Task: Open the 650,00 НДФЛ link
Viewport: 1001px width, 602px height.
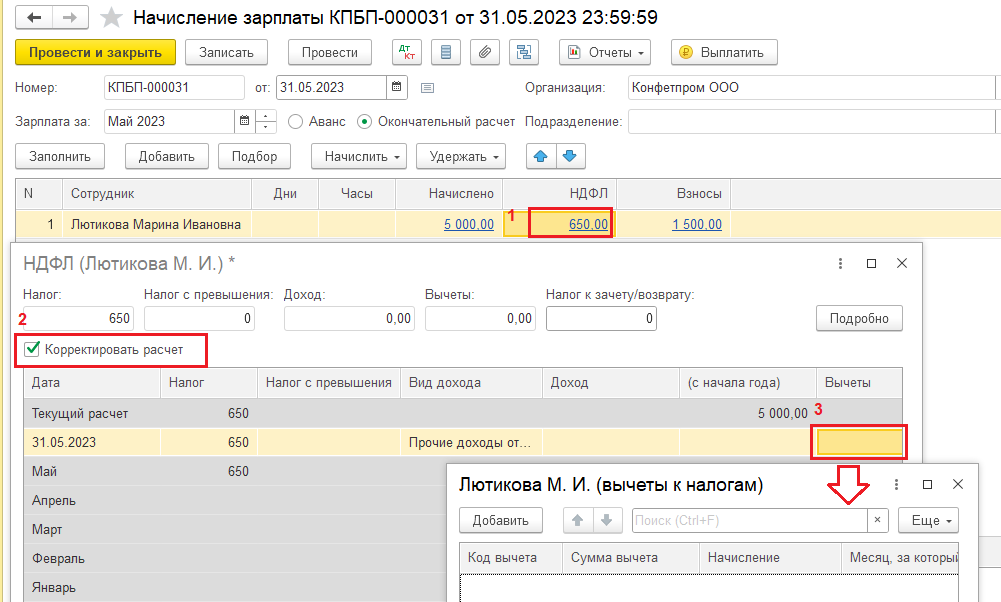Action: click(x=588, y=225)
